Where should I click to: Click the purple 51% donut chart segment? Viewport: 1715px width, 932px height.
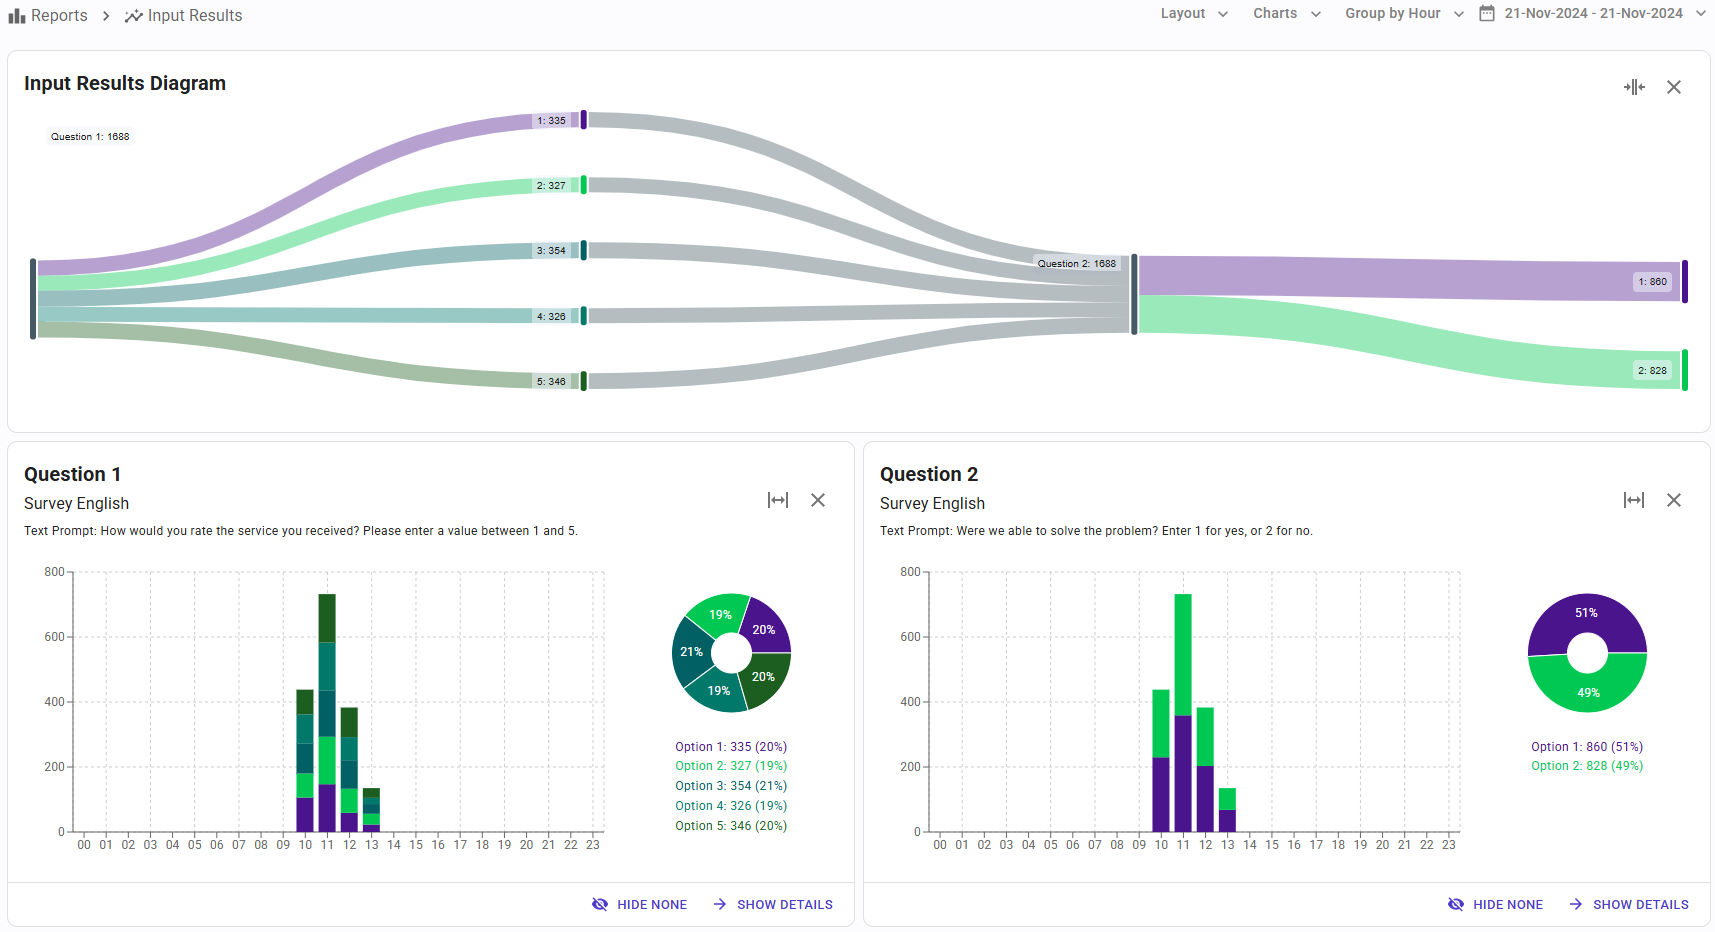[1587, 615]
